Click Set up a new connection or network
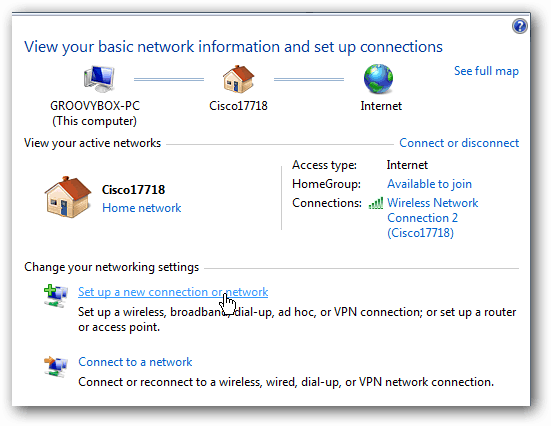 point(173,292)
